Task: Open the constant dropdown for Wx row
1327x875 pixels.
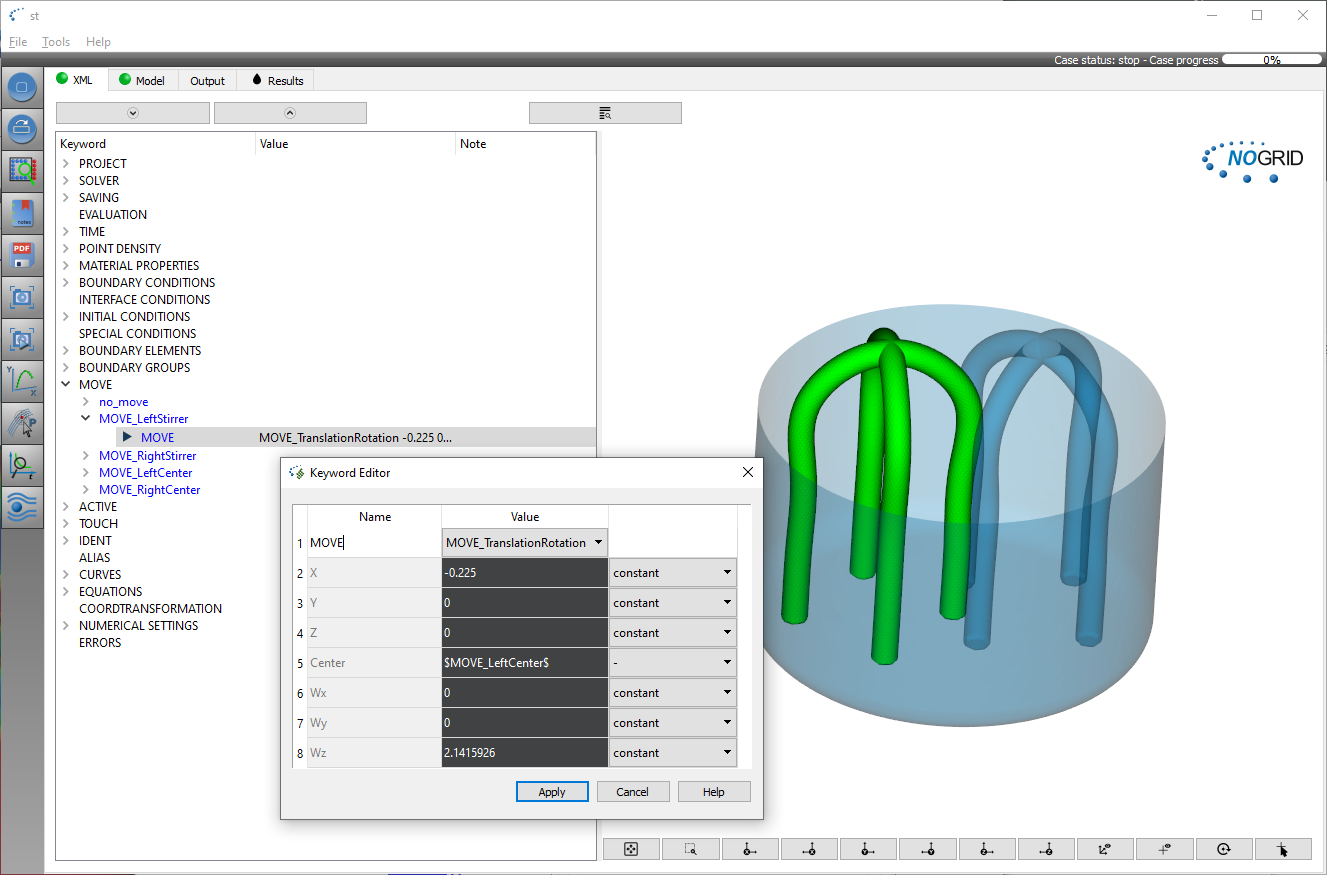Action: coord(673,693)
